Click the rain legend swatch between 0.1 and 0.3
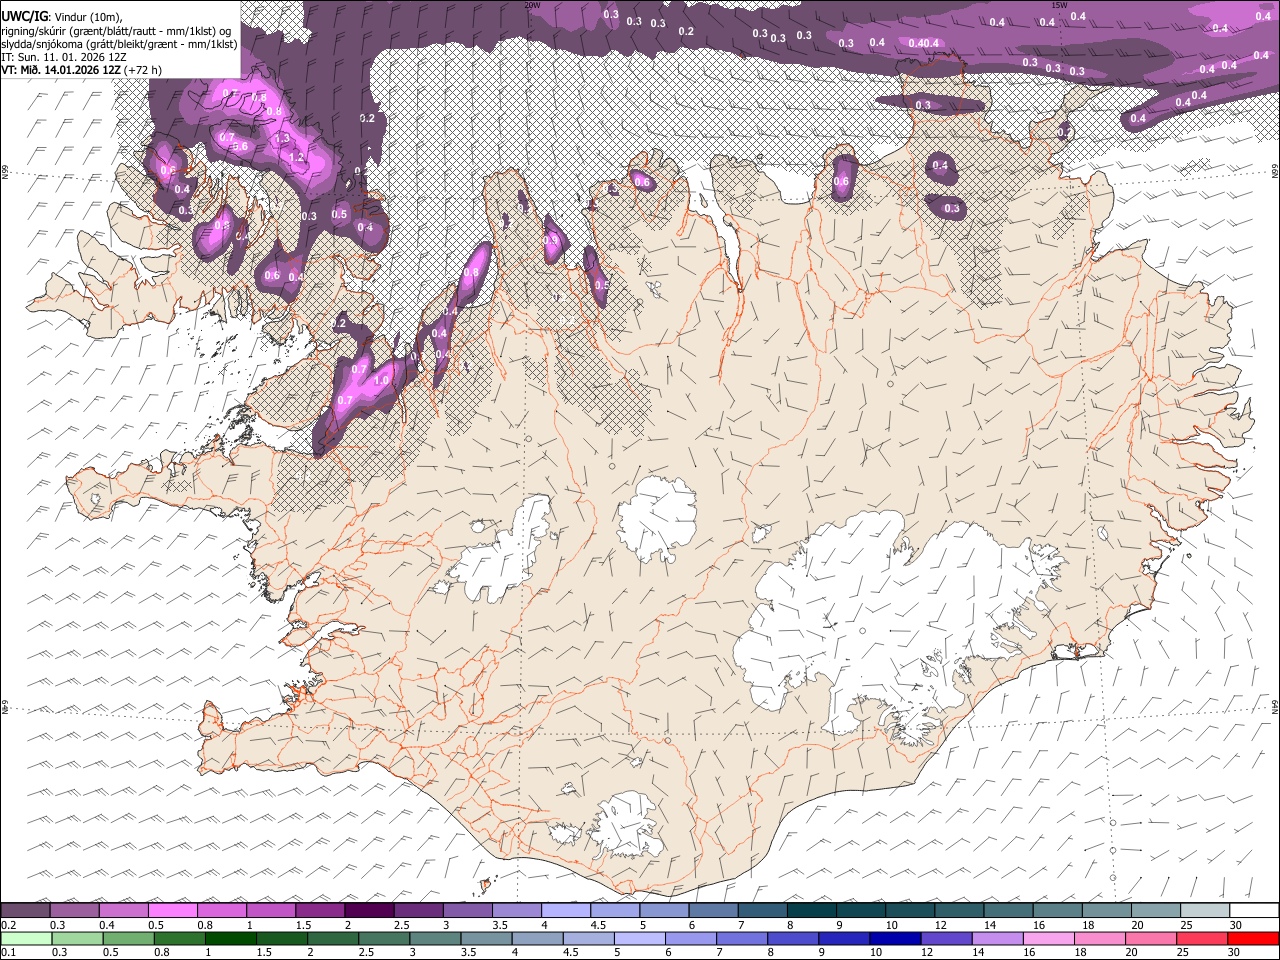The width and height of the screenshot is (1280, 960). pos(25,938)
